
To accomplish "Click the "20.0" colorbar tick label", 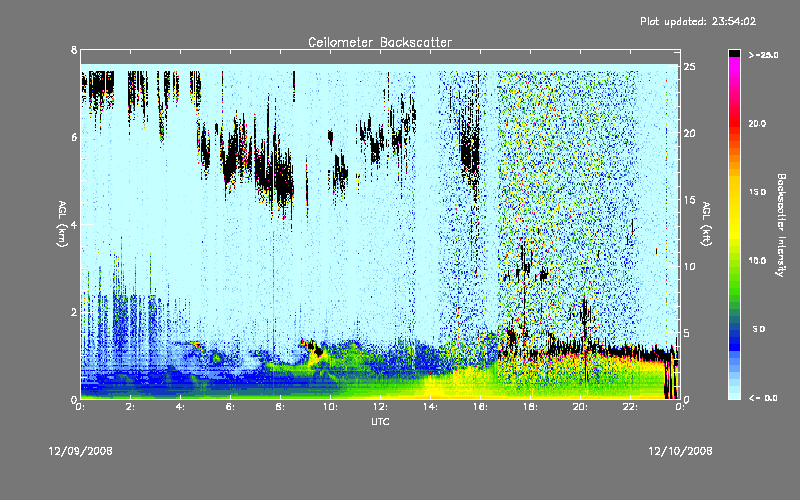I will pyautogui.click(x=757, y=123).
